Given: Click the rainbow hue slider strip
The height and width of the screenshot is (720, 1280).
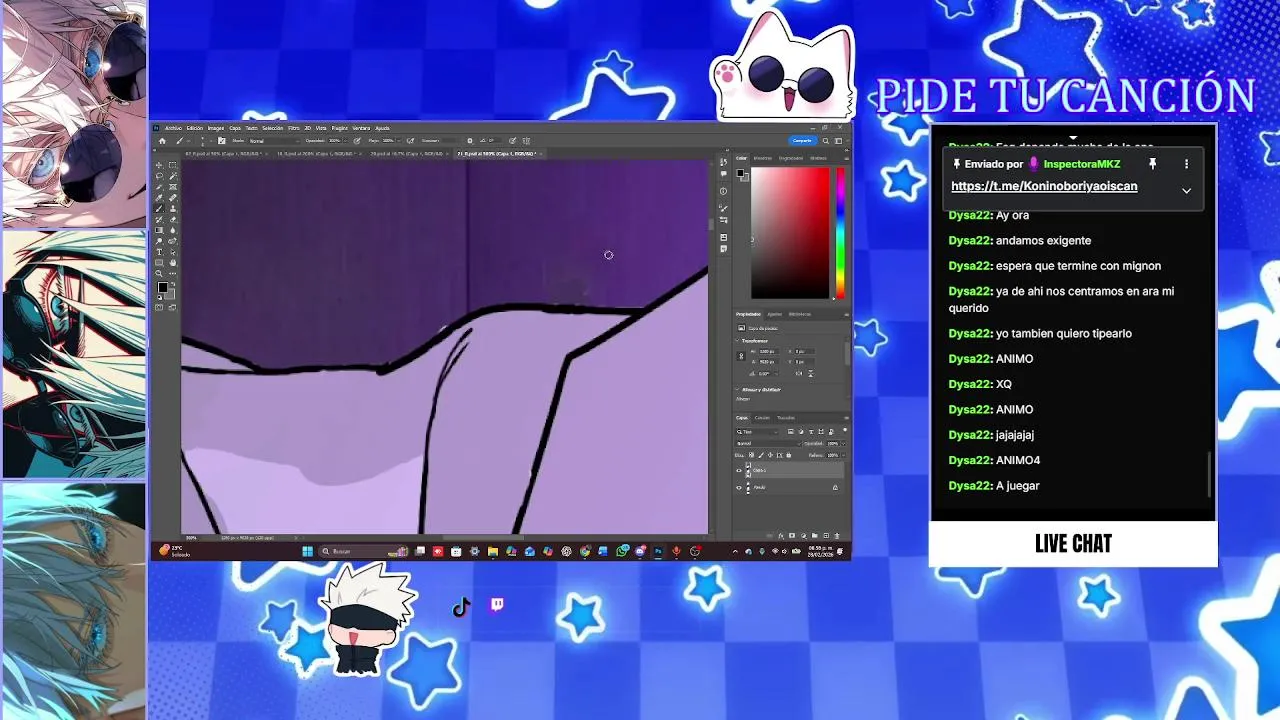Looking at the screenshot, I should (x=840, y=233).
